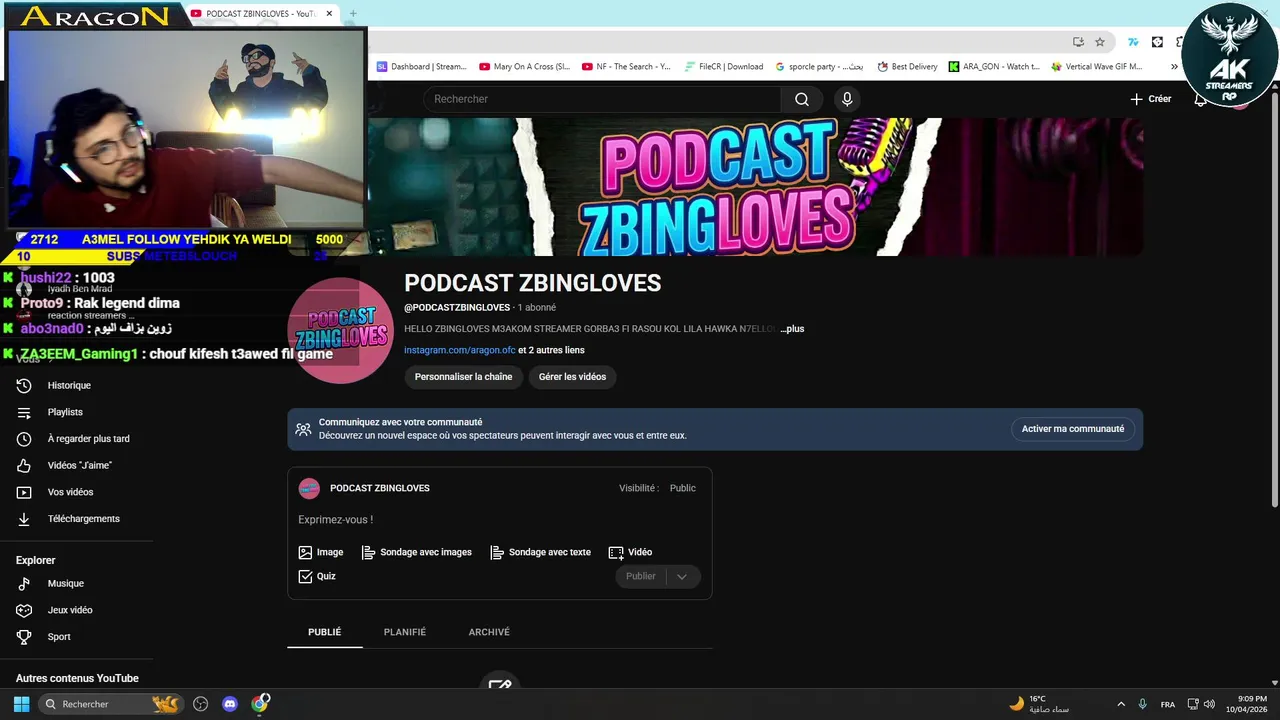The width and height of the screenshot is (1280, 720).
Task: Open Mary On A Cross bookmark
Action: click(524, 67)
